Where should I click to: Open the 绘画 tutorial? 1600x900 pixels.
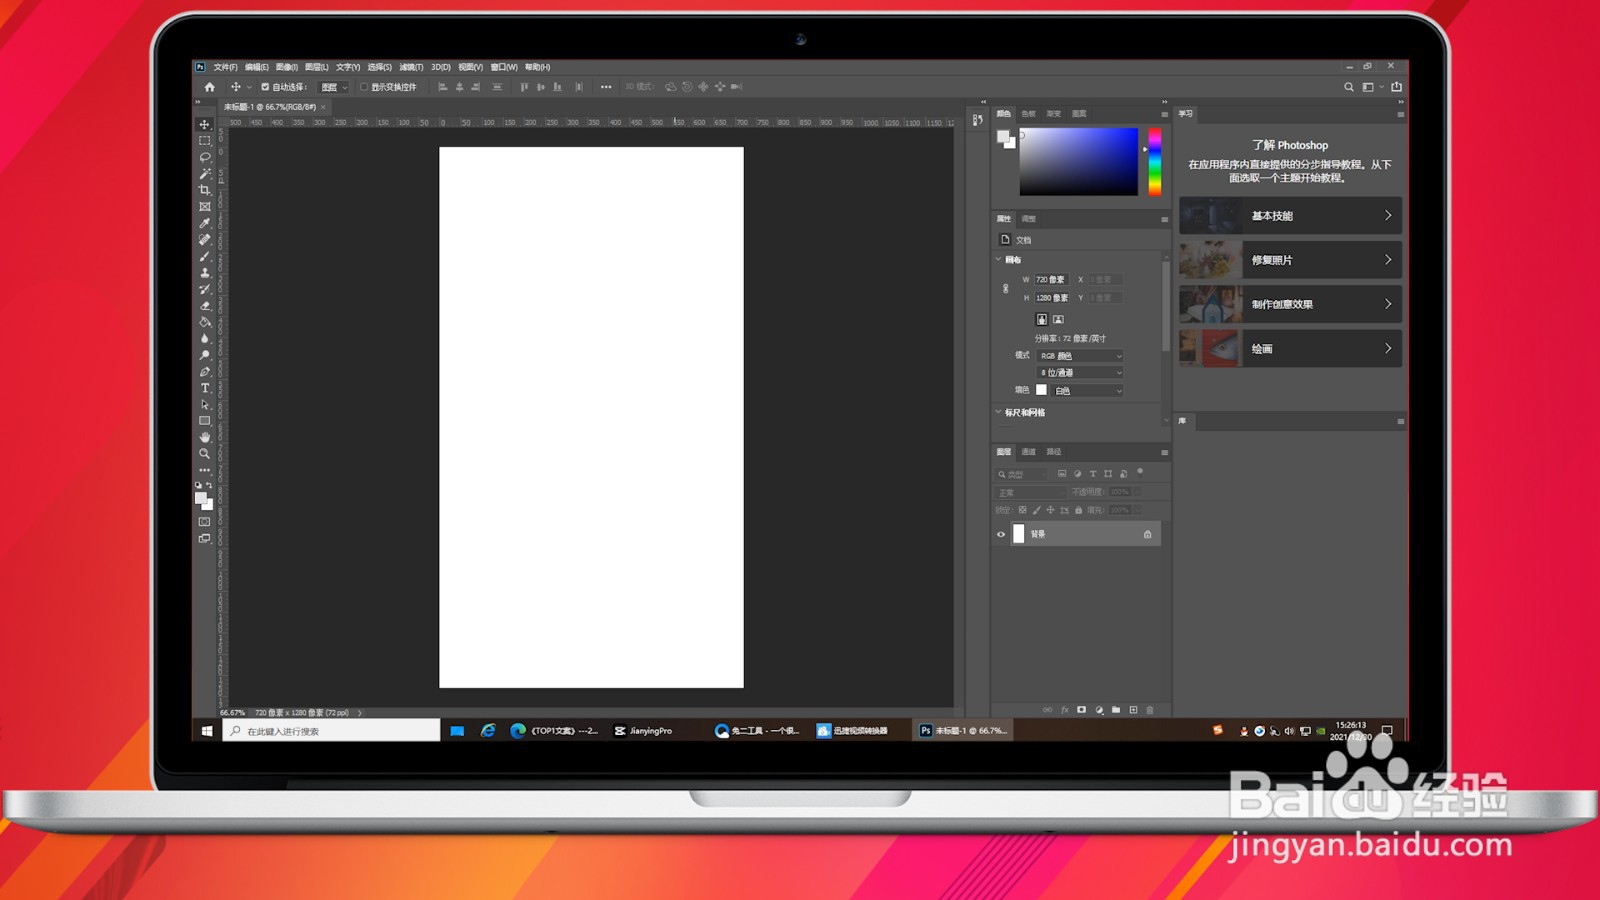[x=1290, y=349]
